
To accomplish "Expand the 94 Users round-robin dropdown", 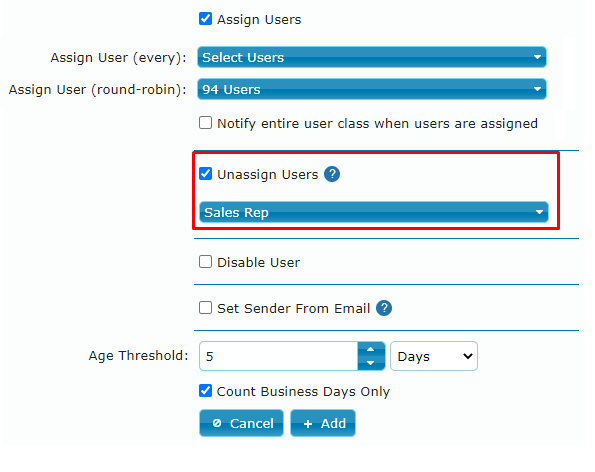I will click(x=372, y=89).
